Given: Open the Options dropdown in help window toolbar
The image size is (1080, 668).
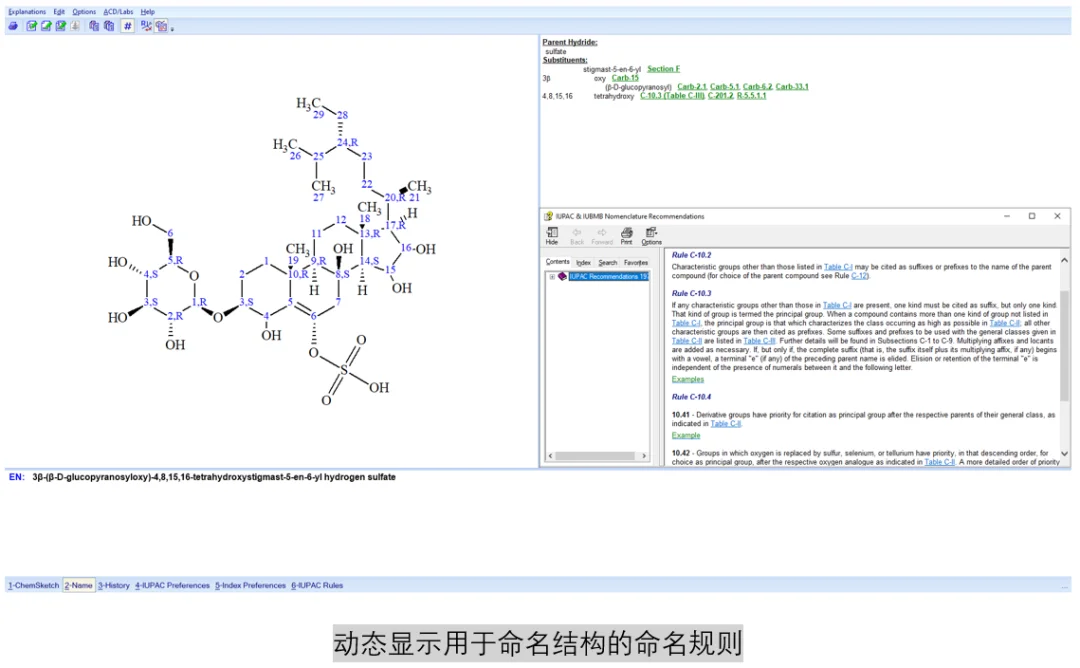Looking at the screenshot, I should [651, 236].
